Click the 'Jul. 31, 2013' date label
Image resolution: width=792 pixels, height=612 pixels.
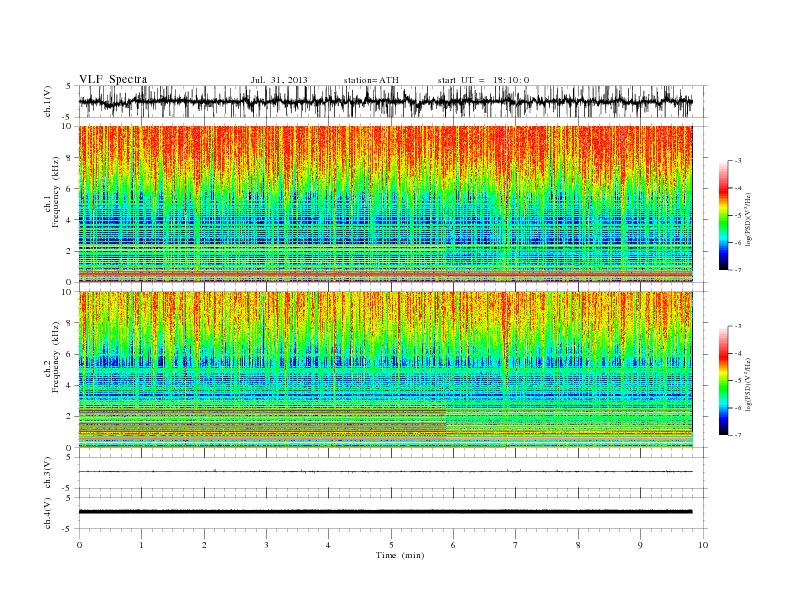pyautogui.click(x=279, y=80)
